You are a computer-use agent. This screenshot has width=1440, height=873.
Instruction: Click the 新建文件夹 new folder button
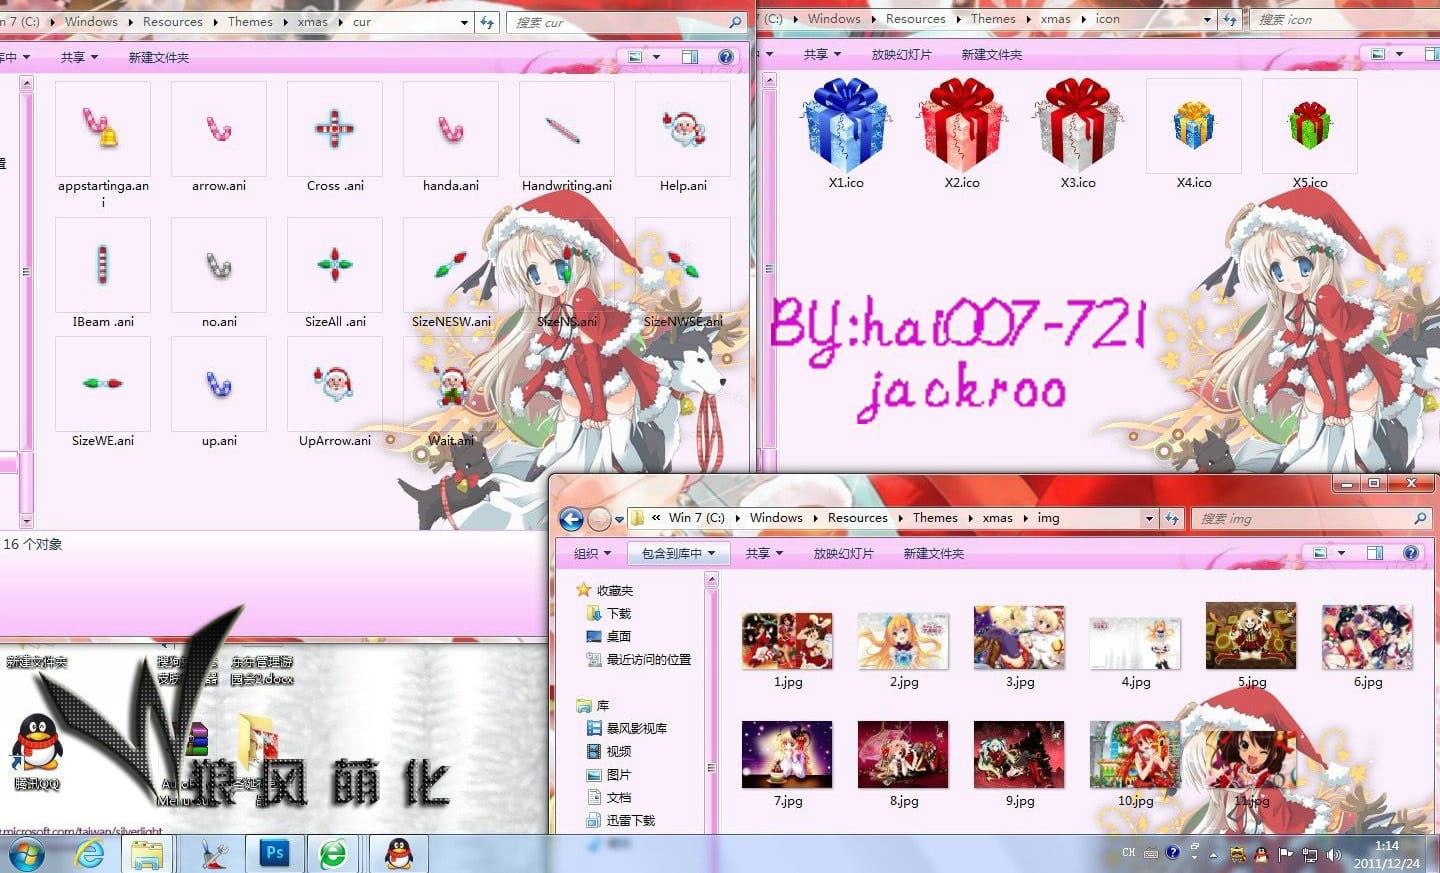pyautogui.click(x=932, y=553)
